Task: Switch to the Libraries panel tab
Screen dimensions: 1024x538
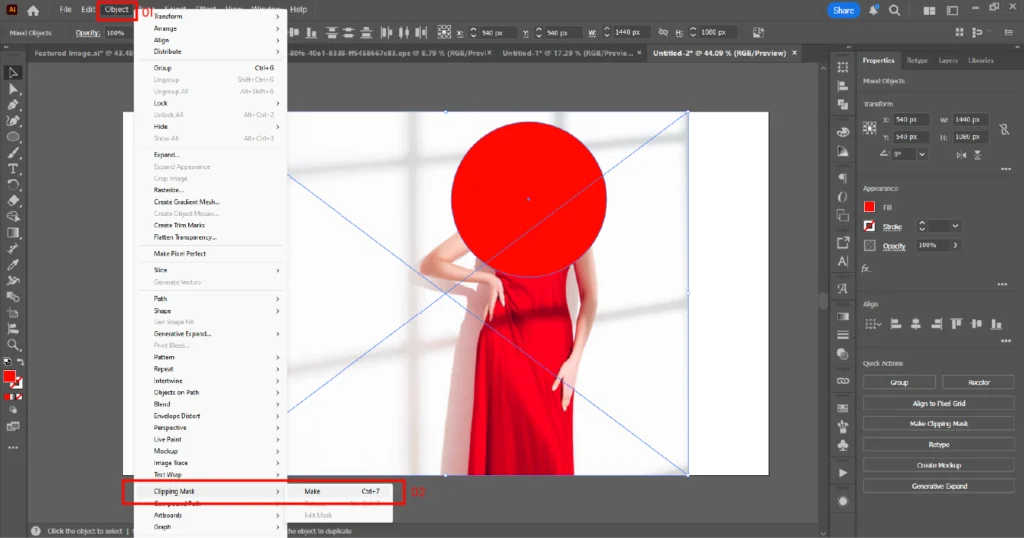Action: (x=980, y=60)
